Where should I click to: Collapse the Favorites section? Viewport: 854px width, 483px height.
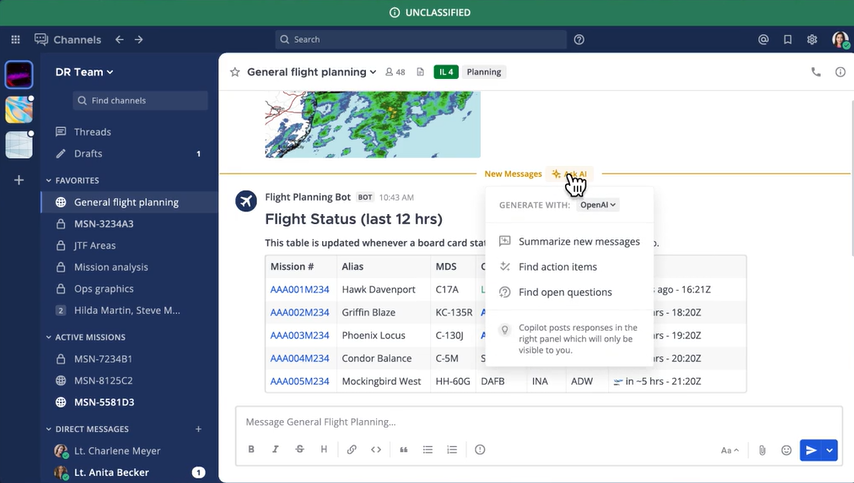point(49,181)
